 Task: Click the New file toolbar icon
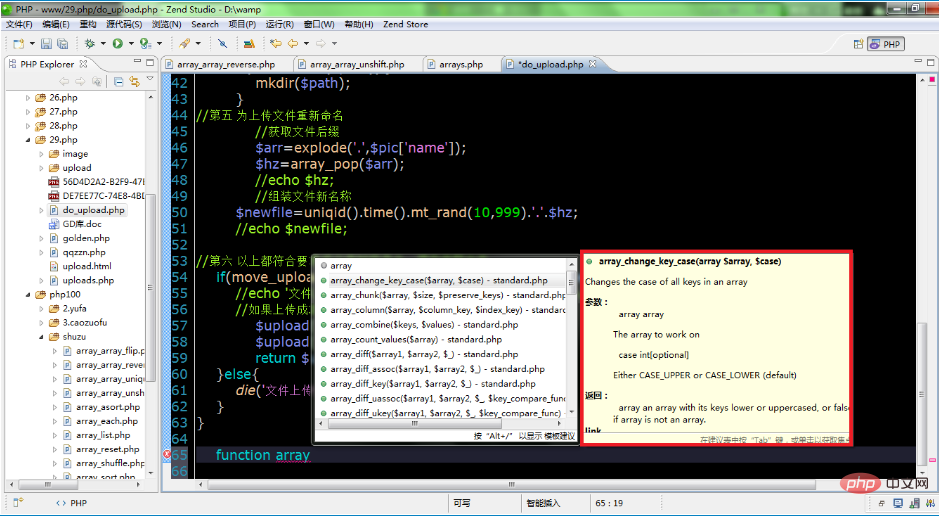pos(19,44)
